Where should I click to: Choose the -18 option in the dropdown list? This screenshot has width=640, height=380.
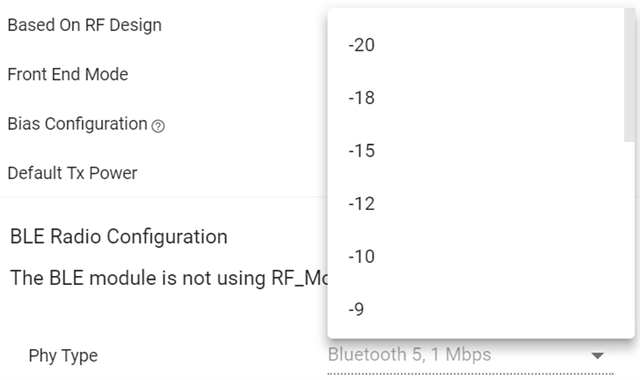click(476, 98)
